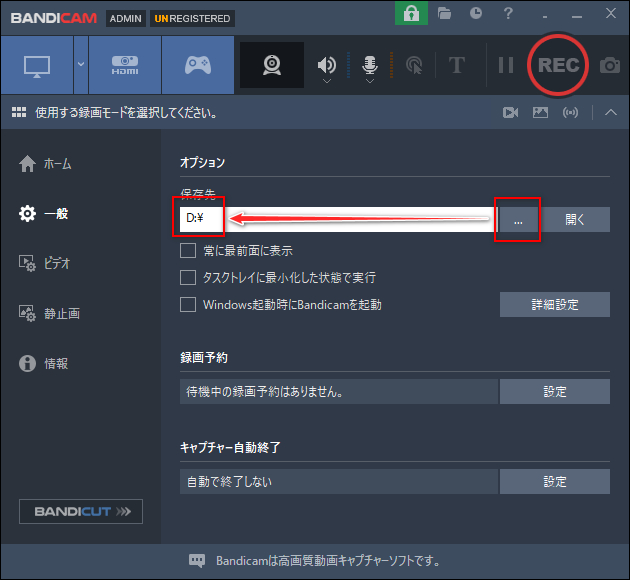
Task: Close the Bandicam window
Action: (x=611, y=13)
